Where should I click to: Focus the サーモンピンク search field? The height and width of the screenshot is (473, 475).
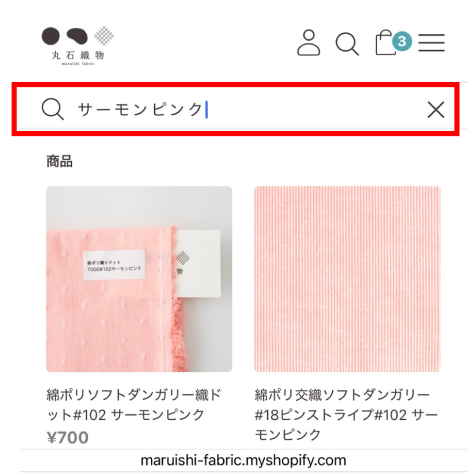coord(236,109)
